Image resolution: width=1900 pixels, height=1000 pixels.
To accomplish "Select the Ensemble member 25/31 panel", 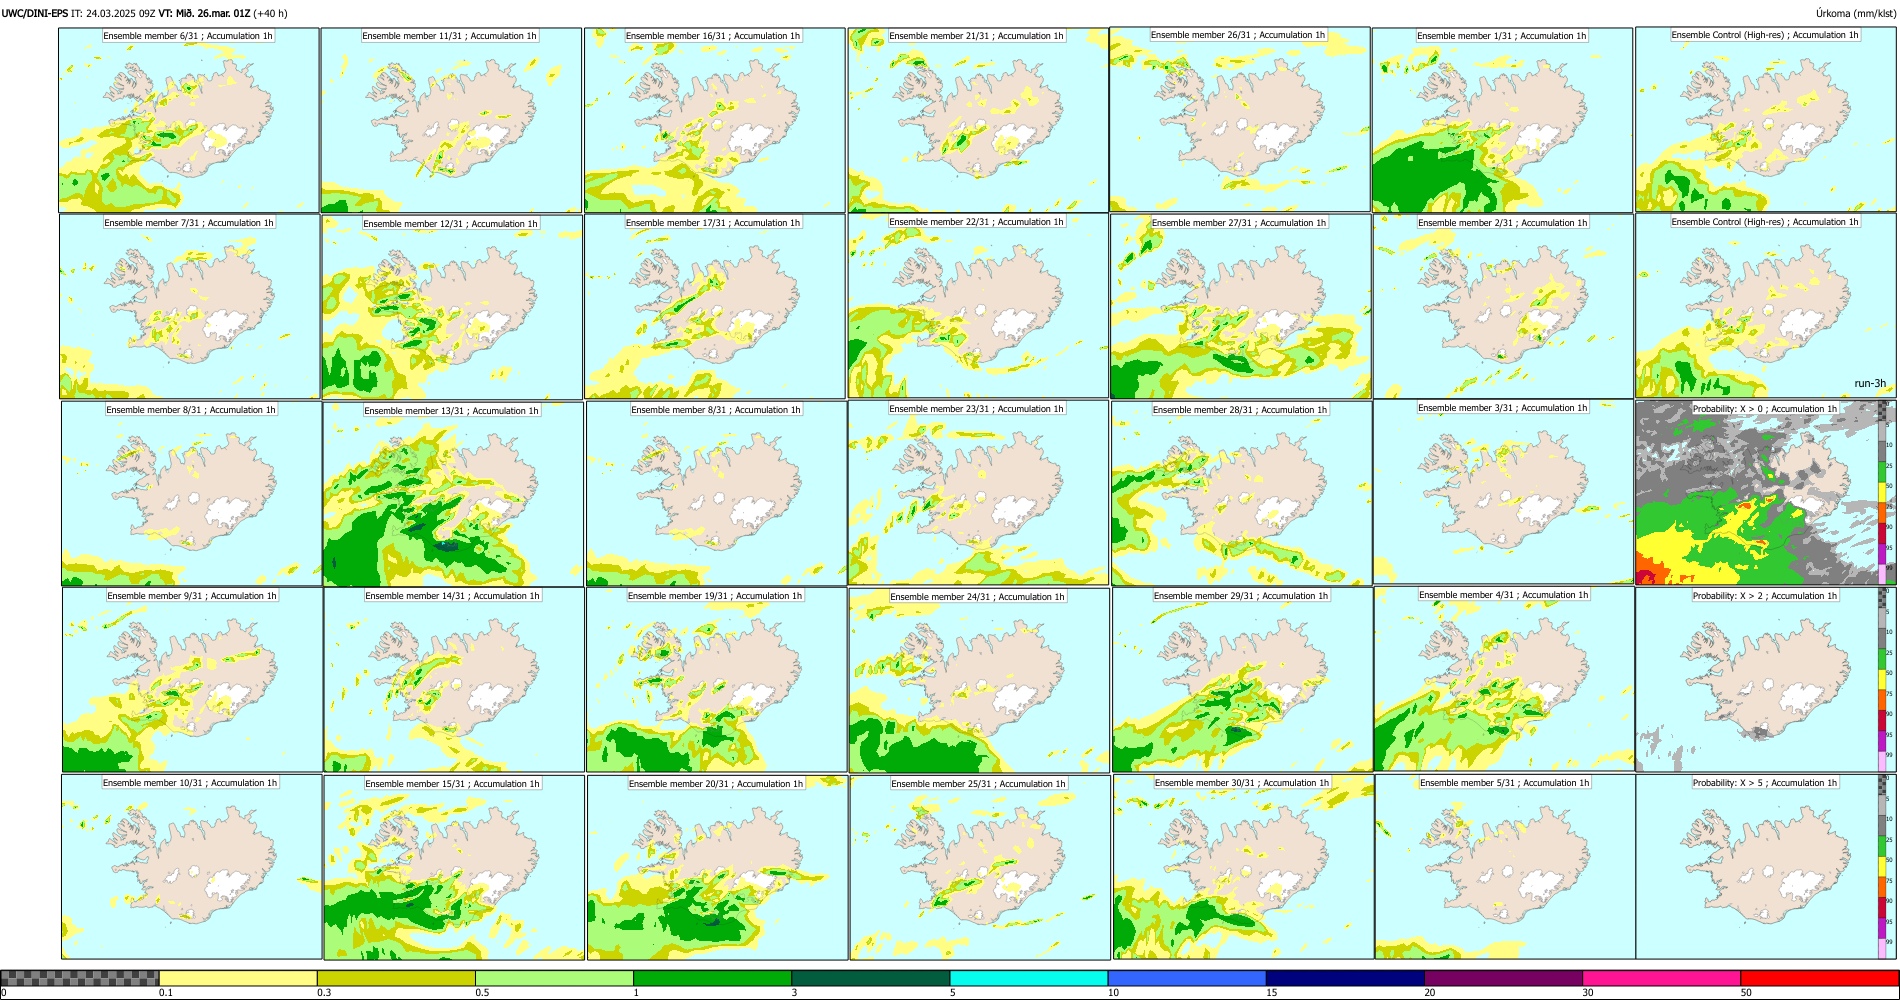I will [x=980, y=868].
